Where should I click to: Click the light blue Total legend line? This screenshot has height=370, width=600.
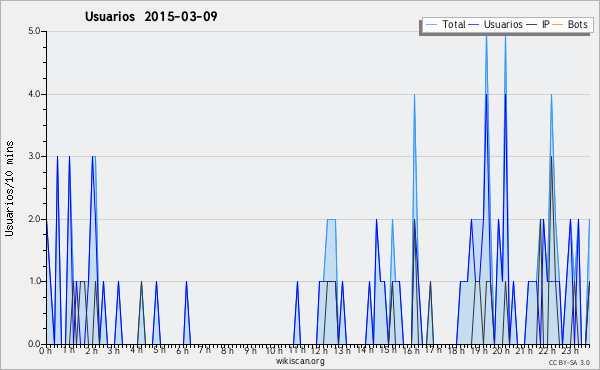[431, 25]
